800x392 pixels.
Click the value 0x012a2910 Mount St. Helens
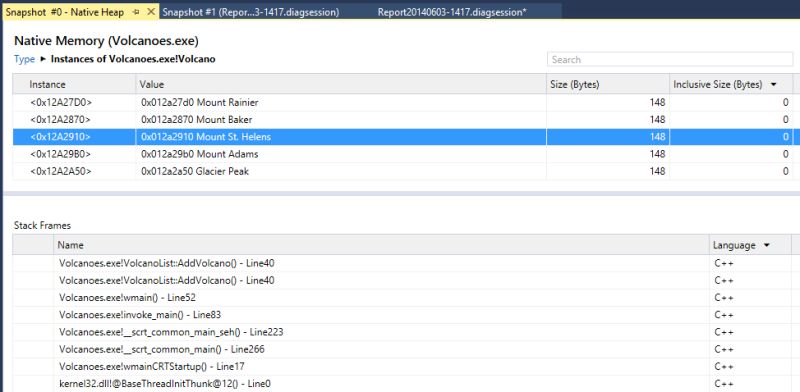pyautogui.click(x=206, y=137)
